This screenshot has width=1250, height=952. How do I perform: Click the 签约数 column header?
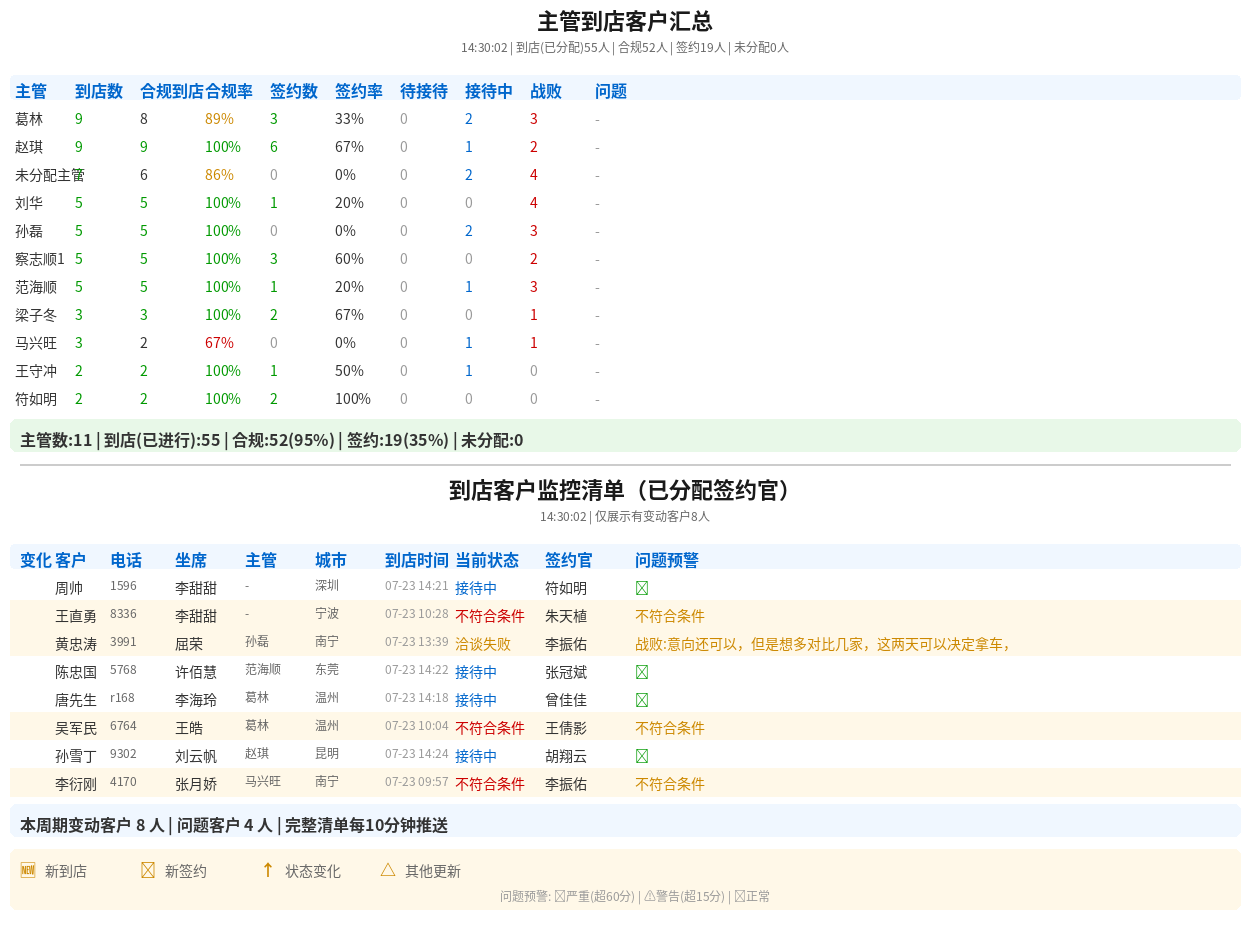point(294,91)
